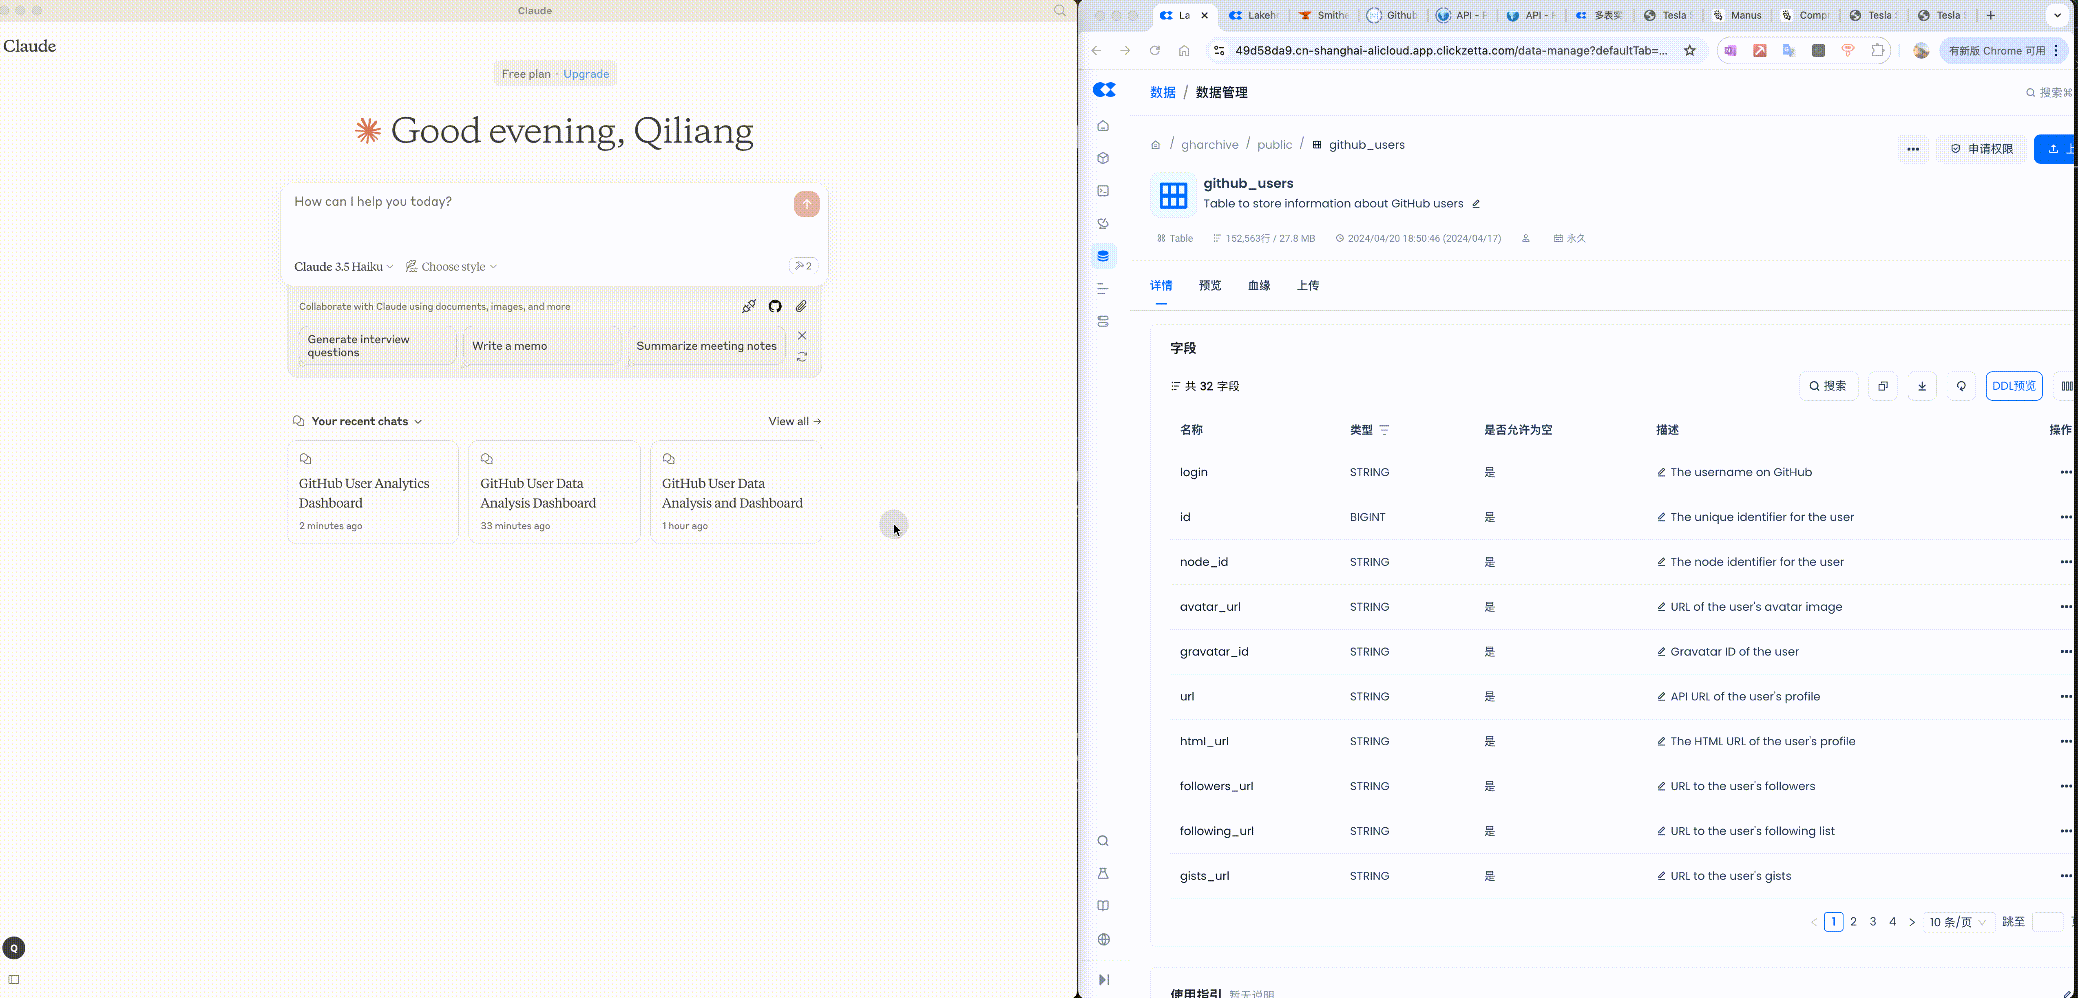Click 申请权限 button

pos(1982,149)
